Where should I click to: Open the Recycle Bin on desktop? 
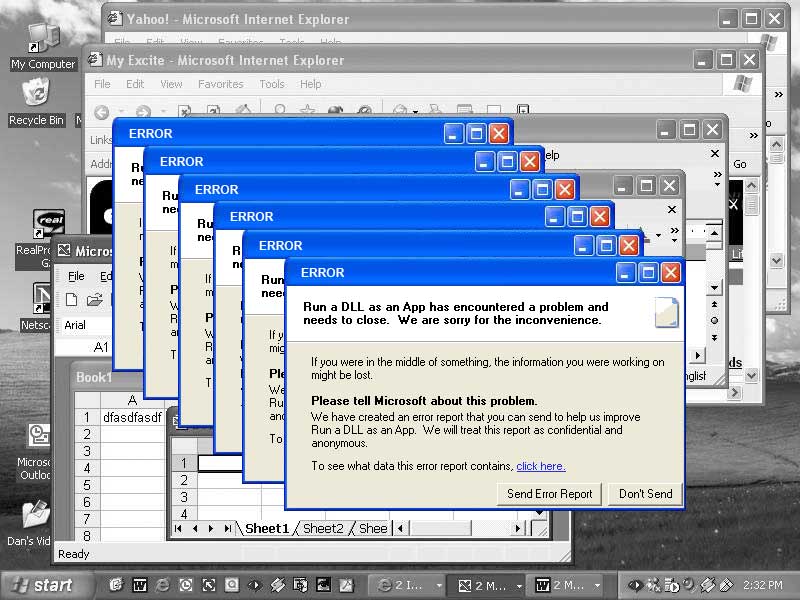click(36, 101)
